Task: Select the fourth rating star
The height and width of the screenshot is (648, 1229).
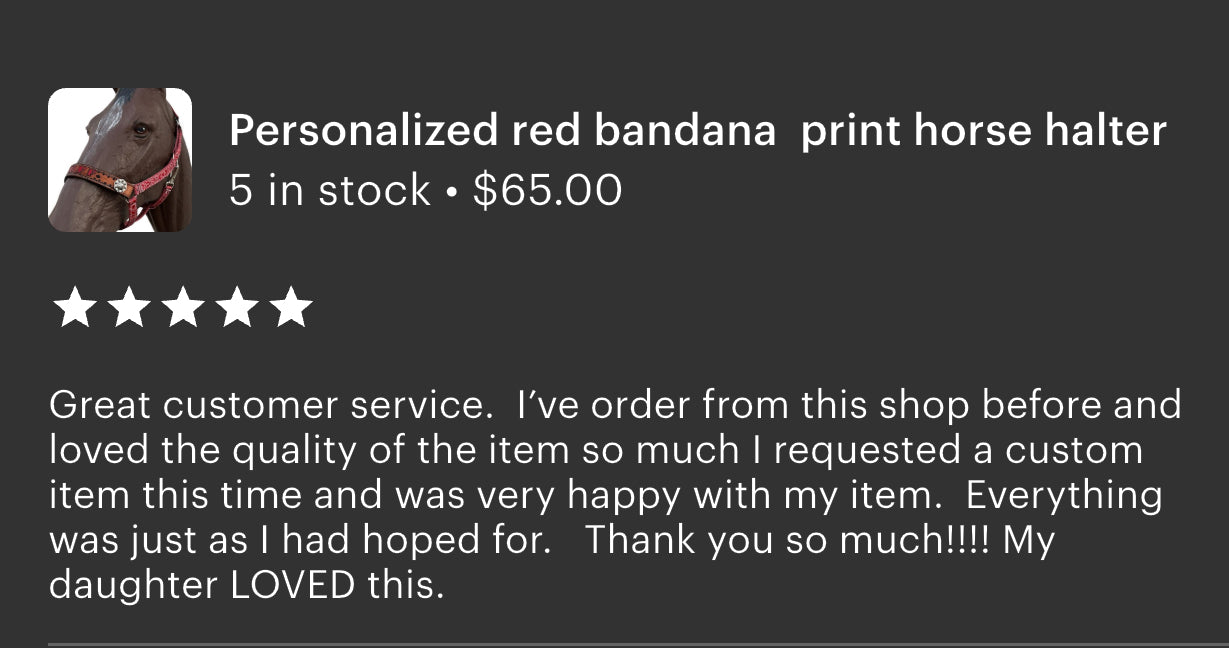Action: [237, 307]
